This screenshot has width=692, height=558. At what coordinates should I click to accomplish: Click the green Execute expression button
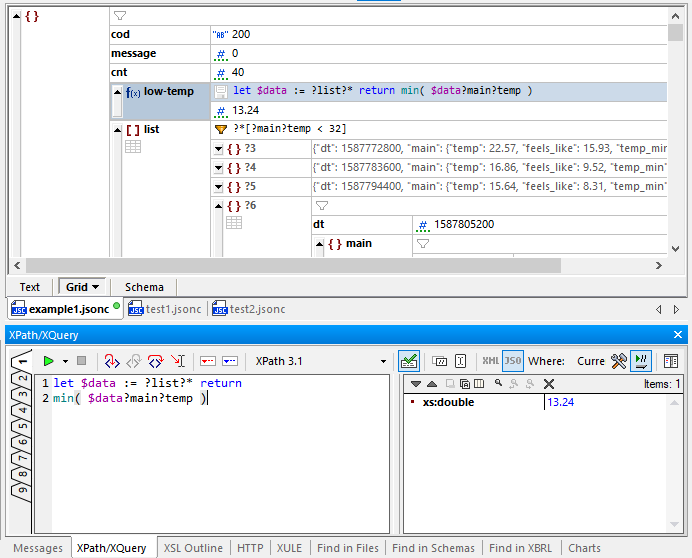(x=47, y=361)
